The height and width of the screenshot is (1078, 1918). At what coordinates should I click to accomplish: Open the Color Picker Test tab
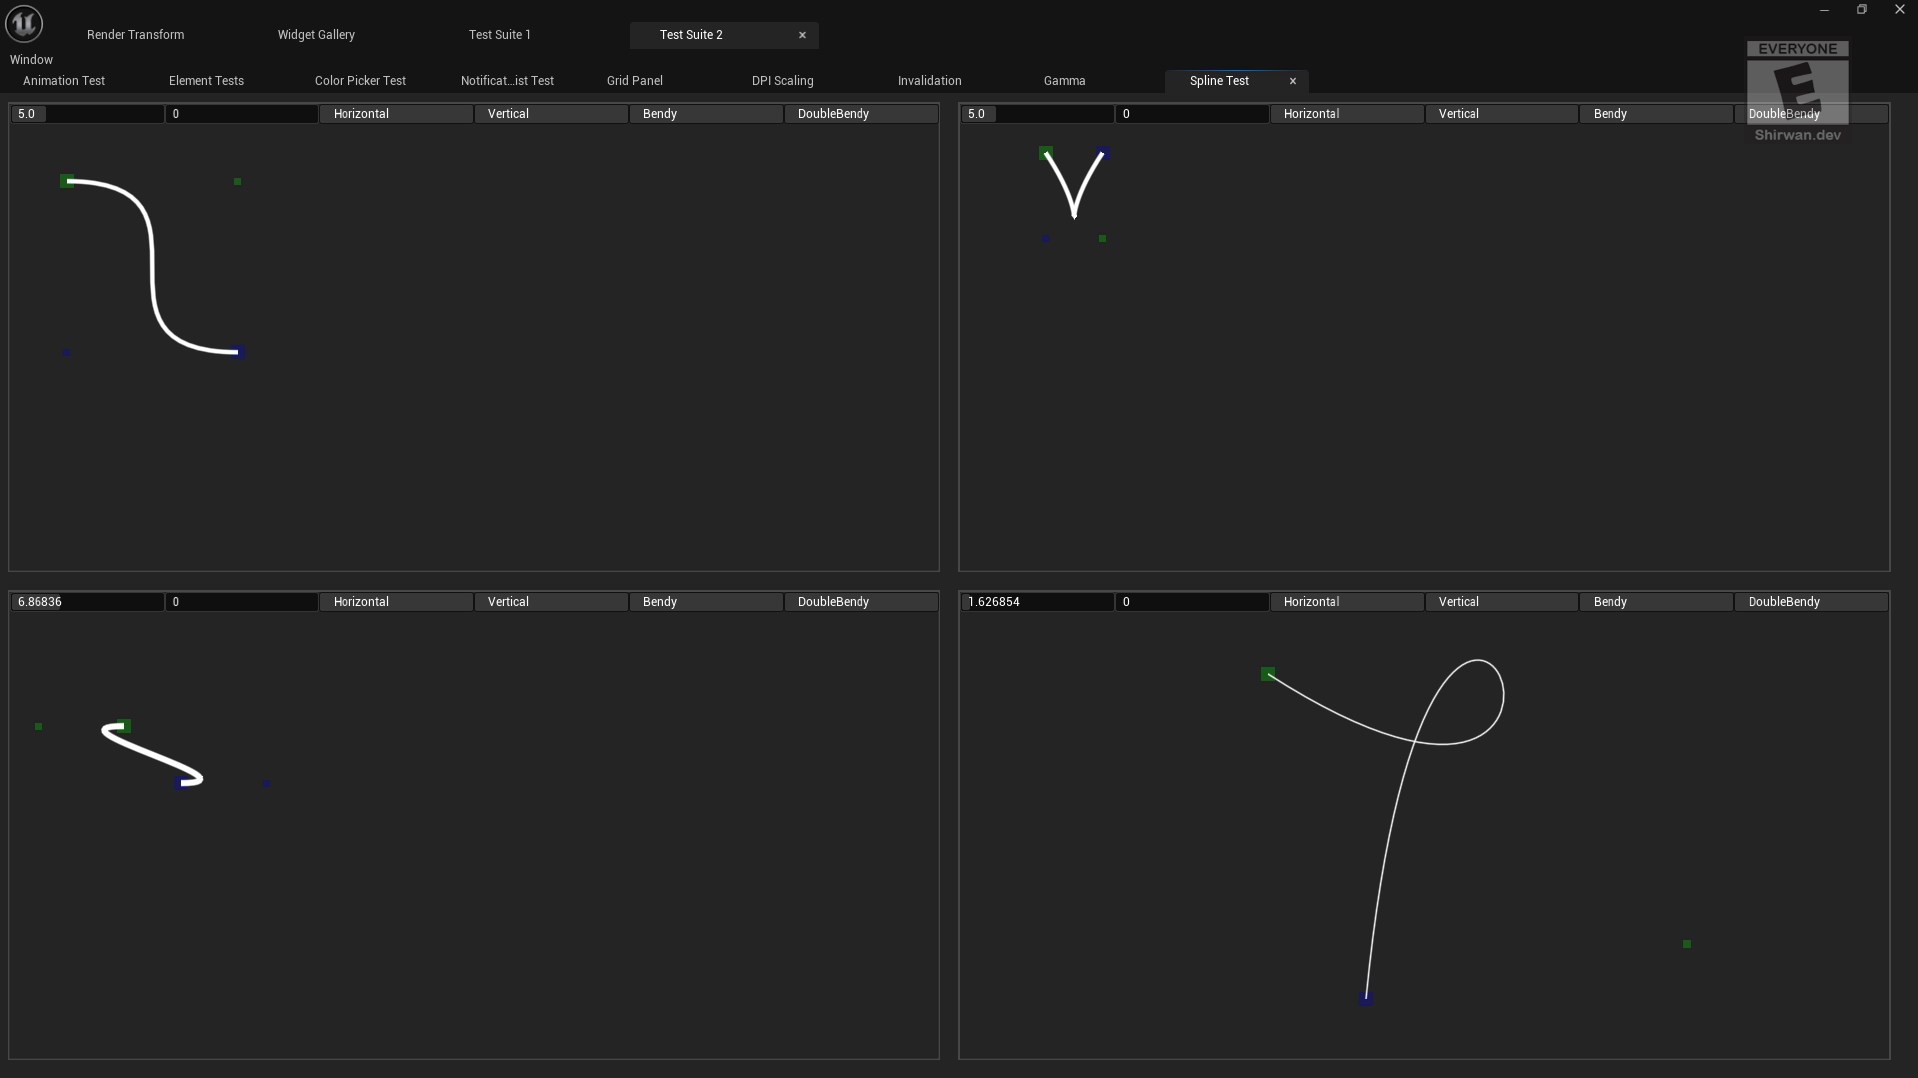coord(360,81)
